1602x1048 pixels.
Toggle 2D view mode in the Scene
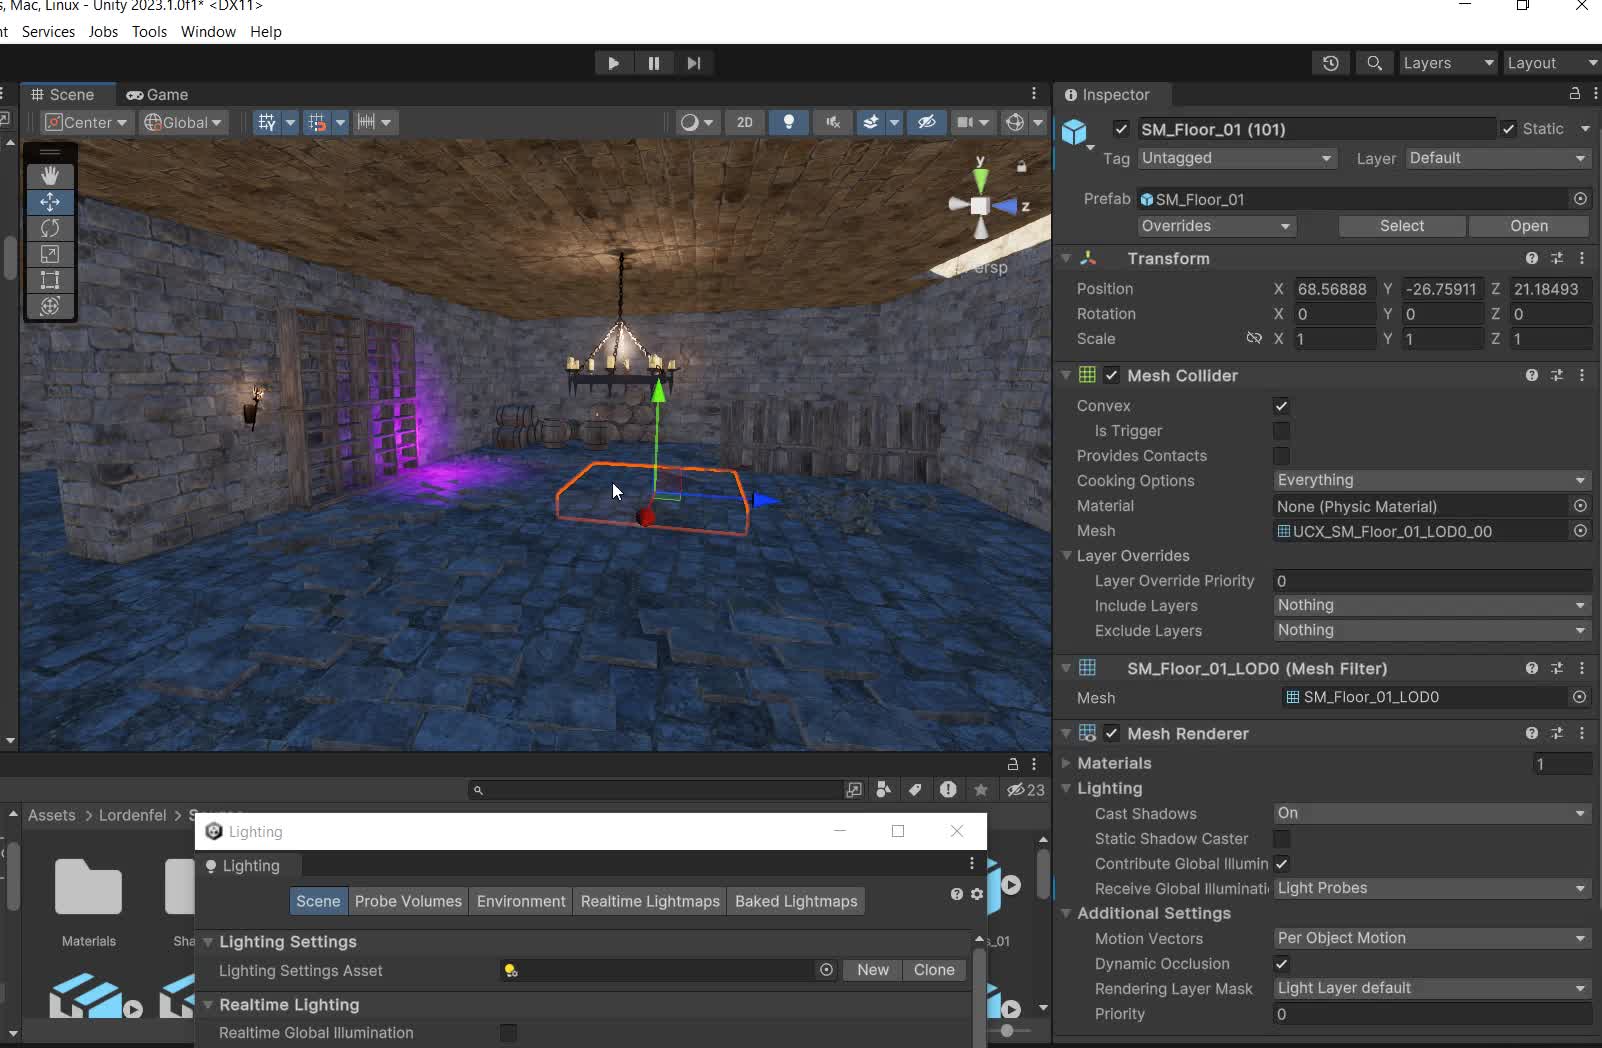tap(744, 122)
